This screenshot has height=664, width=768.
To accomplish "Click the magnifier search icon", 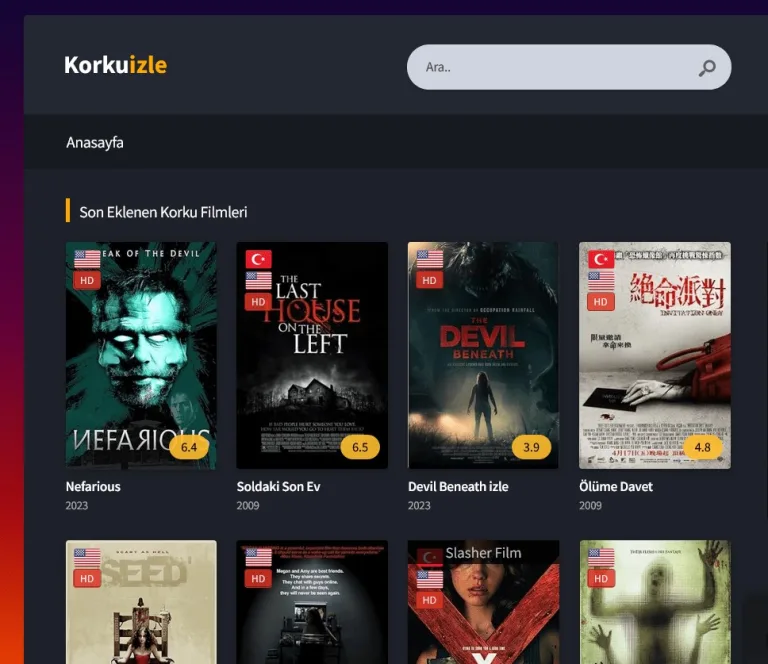I will click(x=707, y=68).
